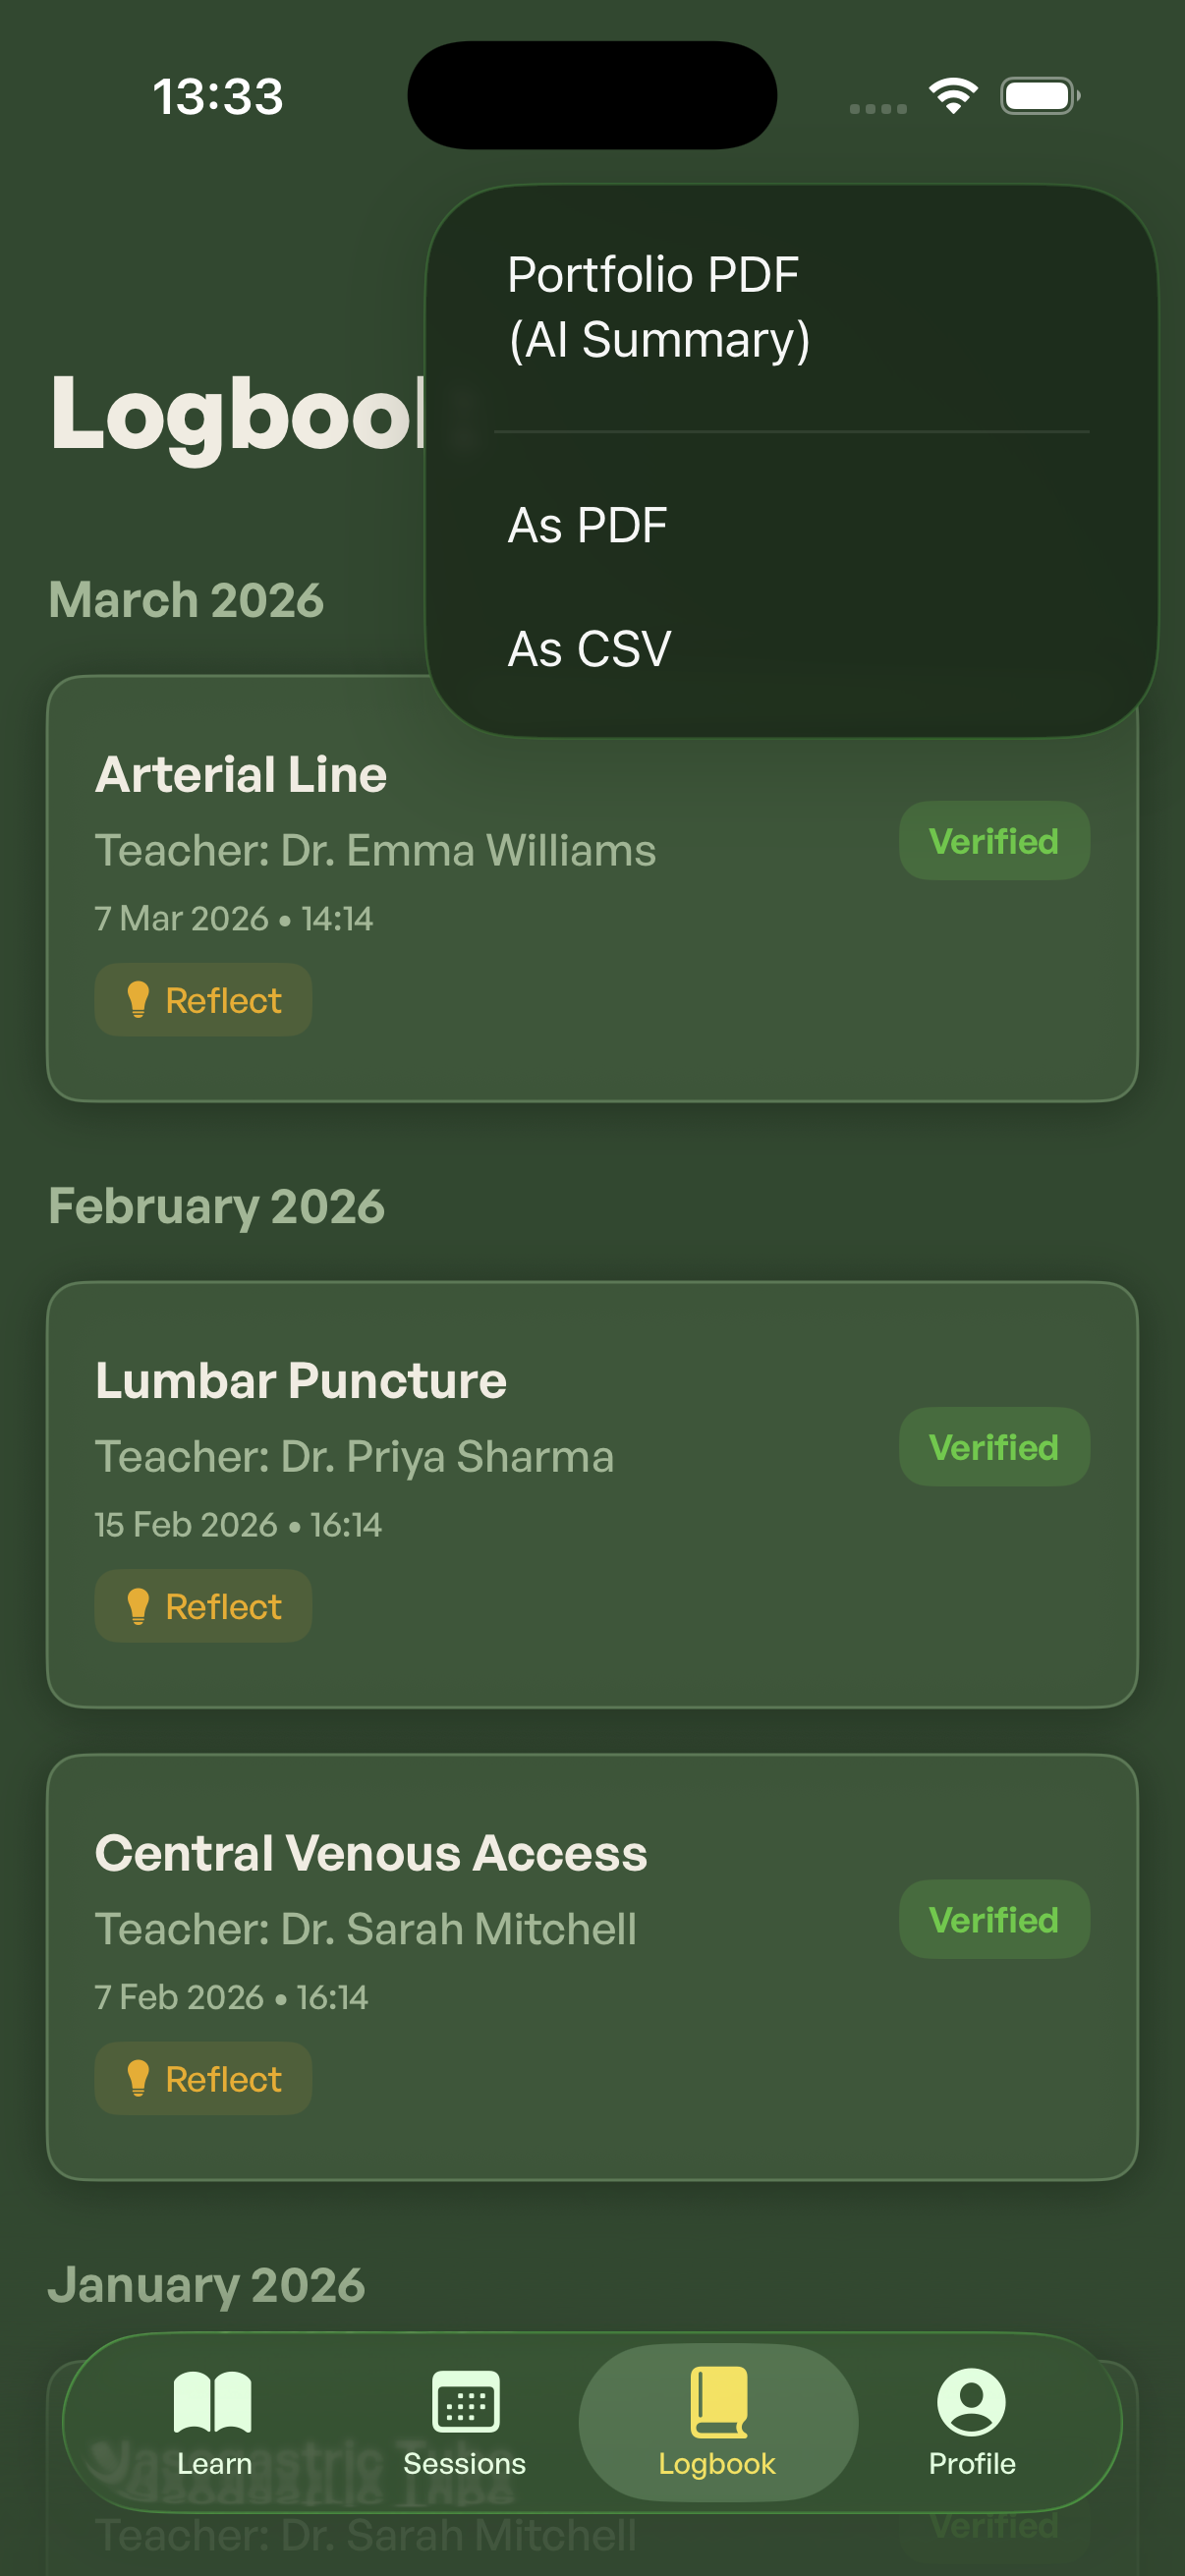The width and height of the screenshot is (1185, 2576).
Task: Tap Verified badge on Central Venous Access
Action: tap(994, 1920)
